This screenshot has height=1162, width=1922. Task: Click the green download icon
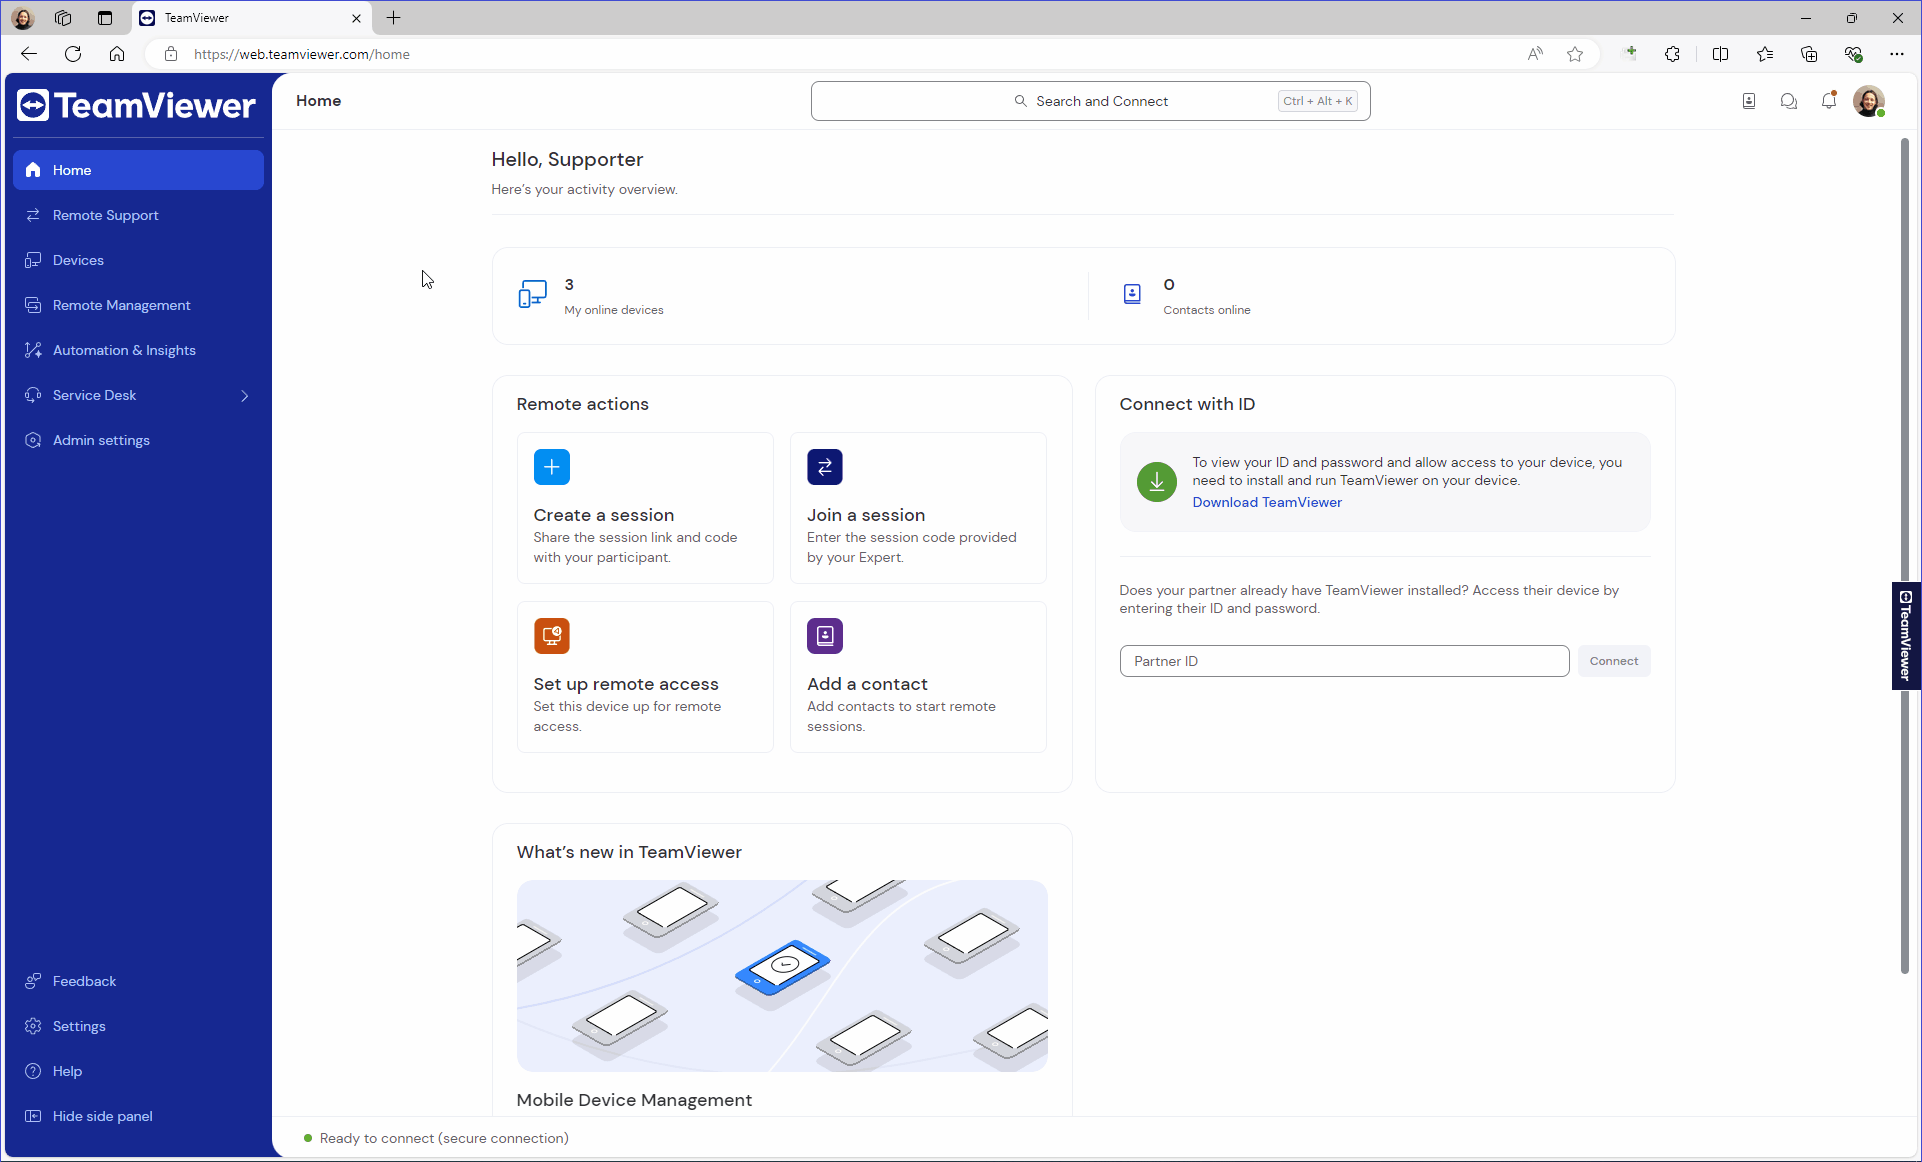pos(1157,482)
